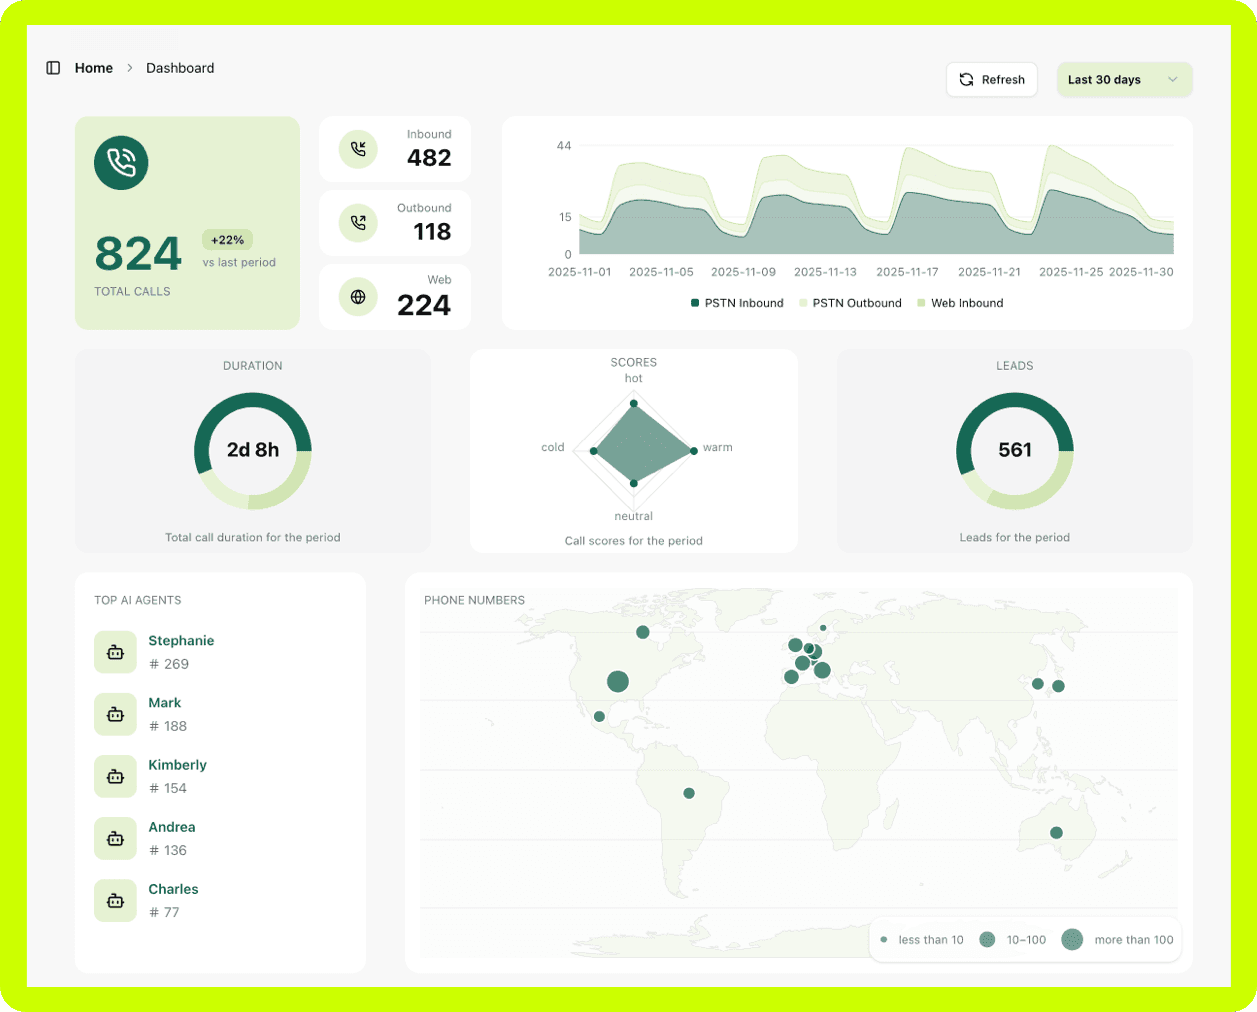Click Kimberly's robot agent icon
Image resolution: width=1257 pixels, height=1012 pixels.
[115, 776]
